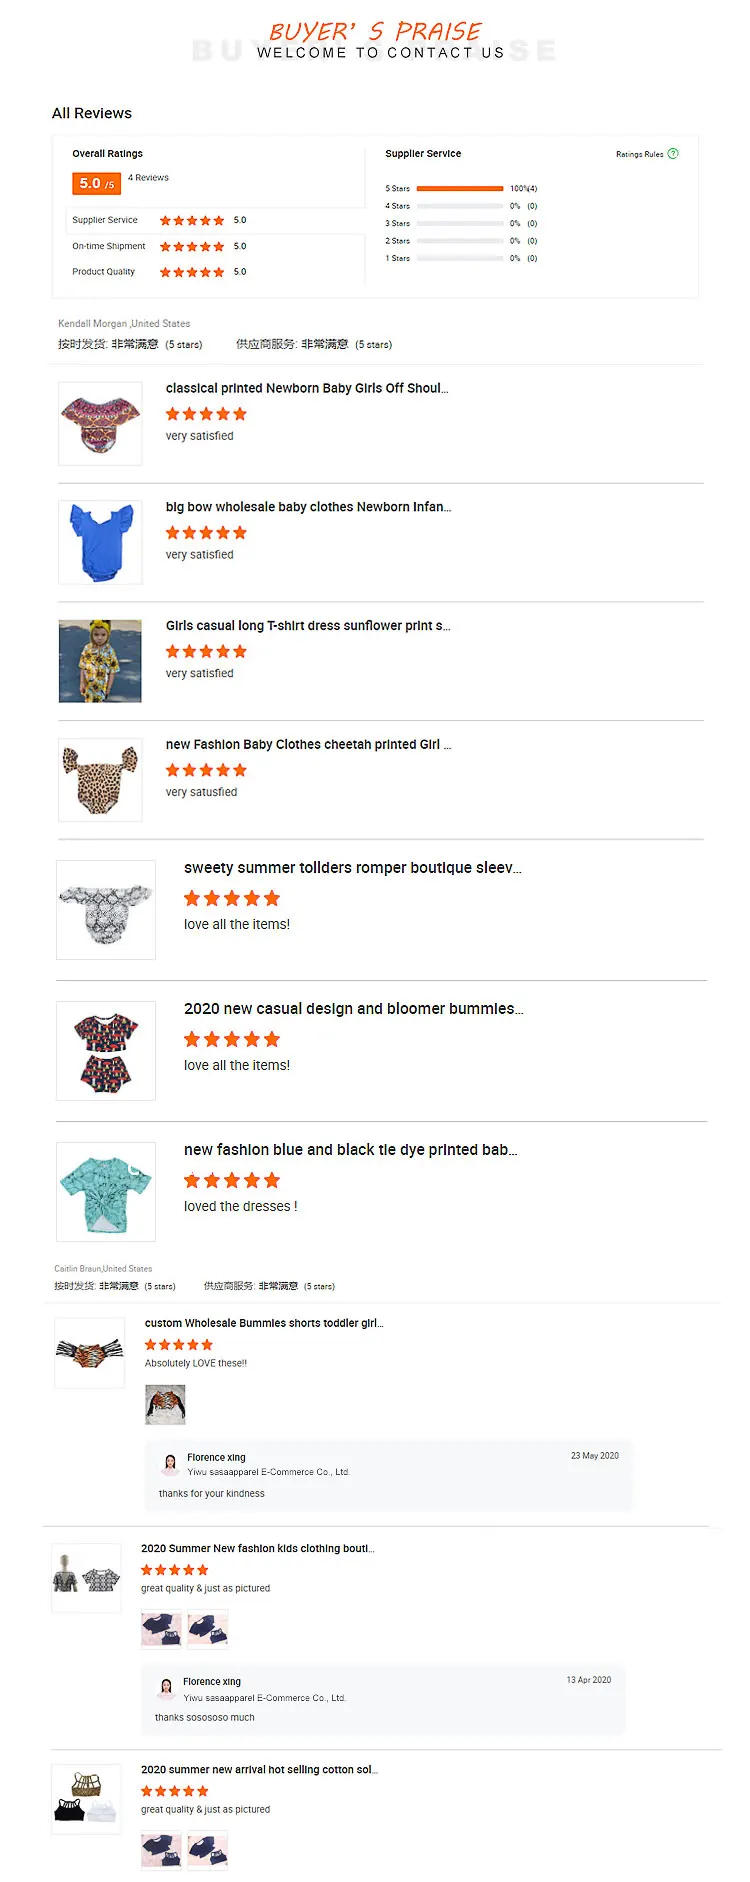
Task: Open the 'custom Wholesale Bummies shorts' link
Action: point(264,1323)
